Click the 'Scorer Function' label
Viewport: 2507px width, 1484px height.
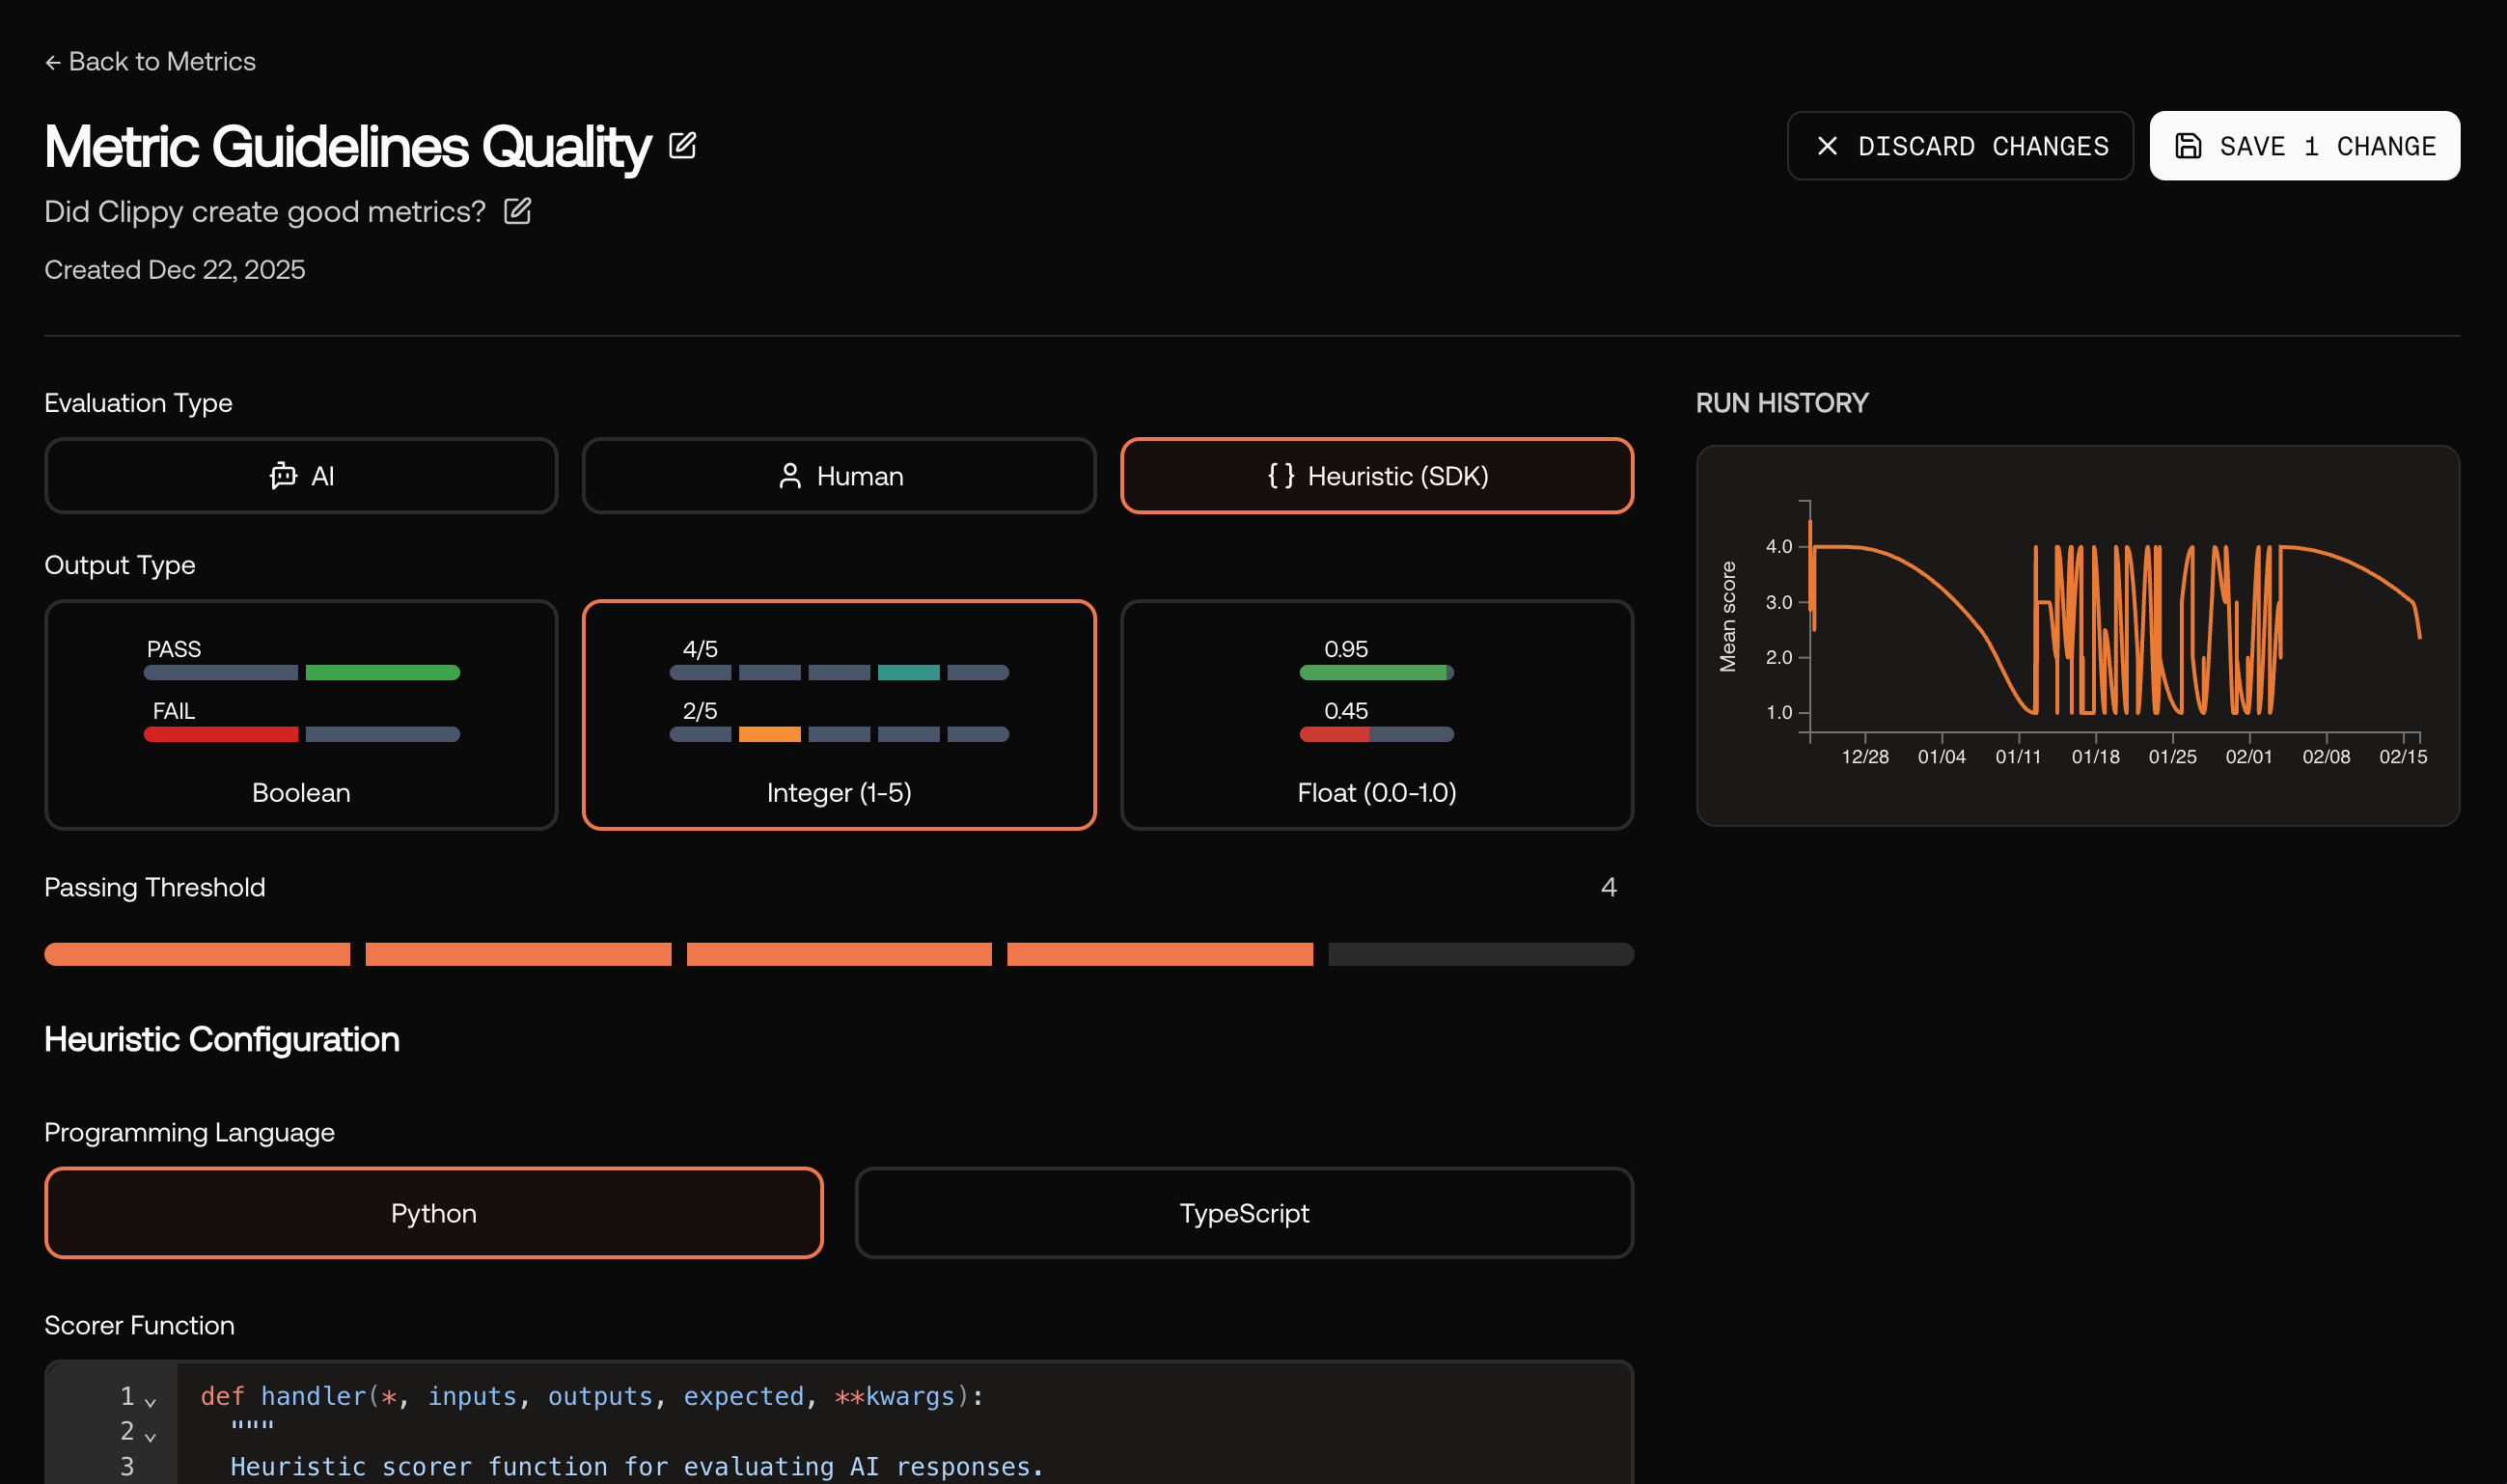(x=140, y=1325)
